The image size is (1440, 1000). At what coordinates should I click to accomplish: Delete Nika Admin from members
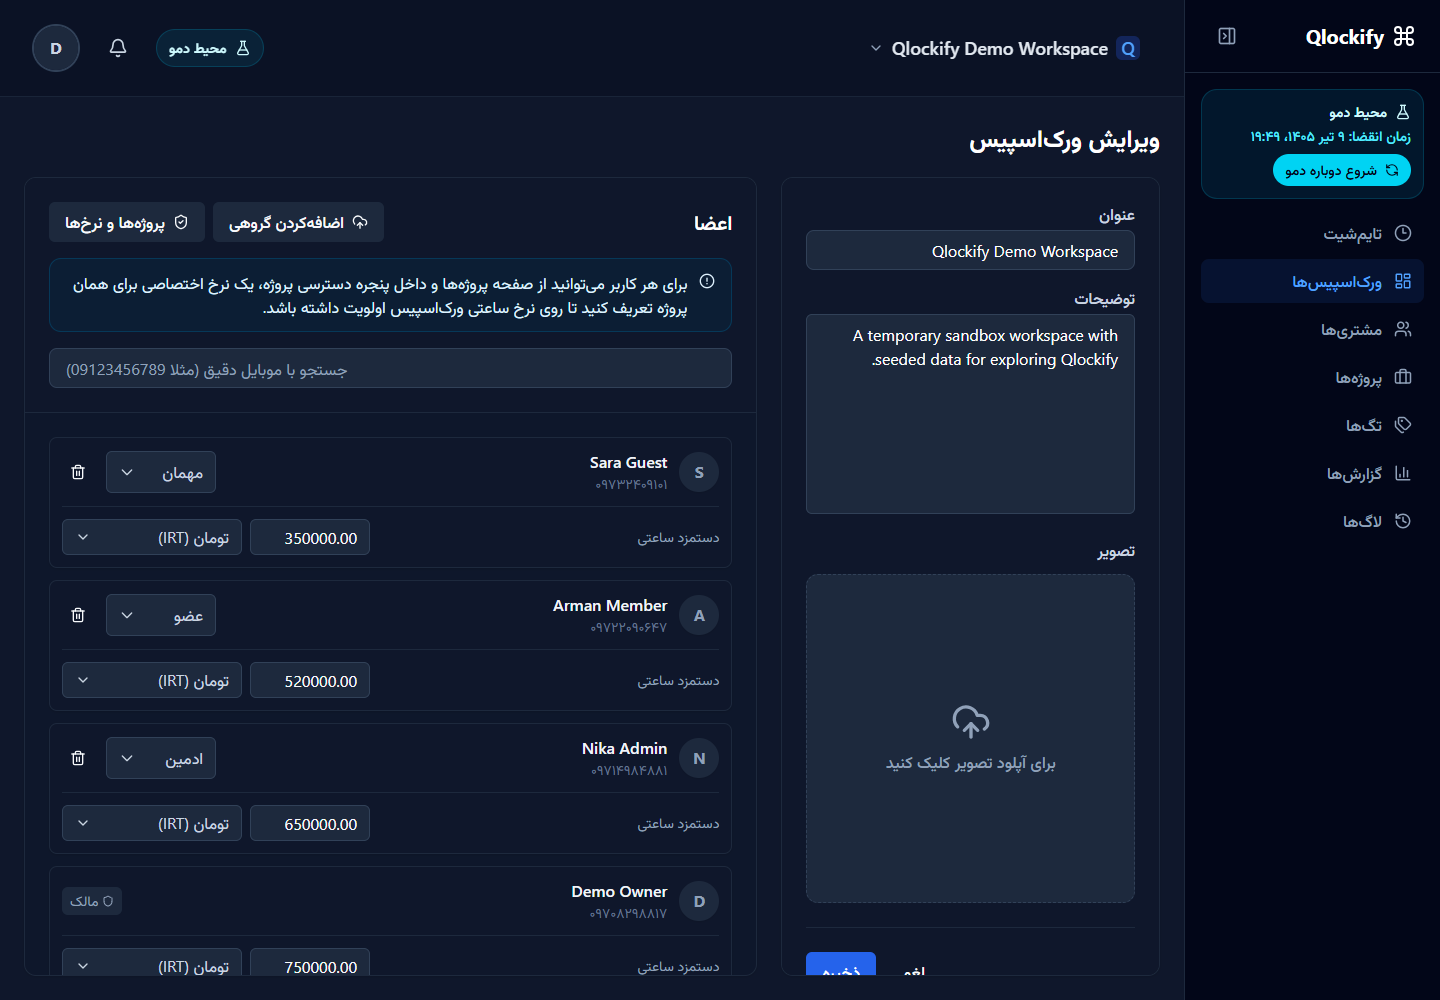point(78,758)
